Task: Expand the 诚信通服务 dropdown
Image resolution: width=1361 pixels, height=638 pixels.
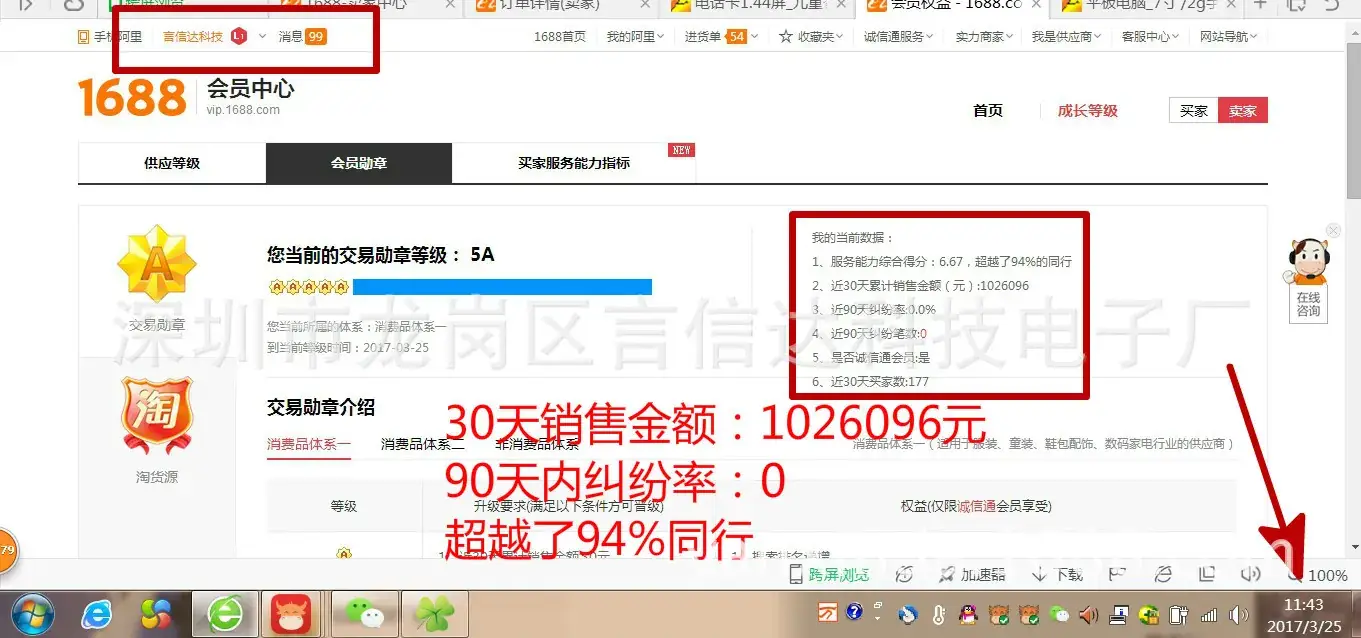Action: (x=899, y=37)
